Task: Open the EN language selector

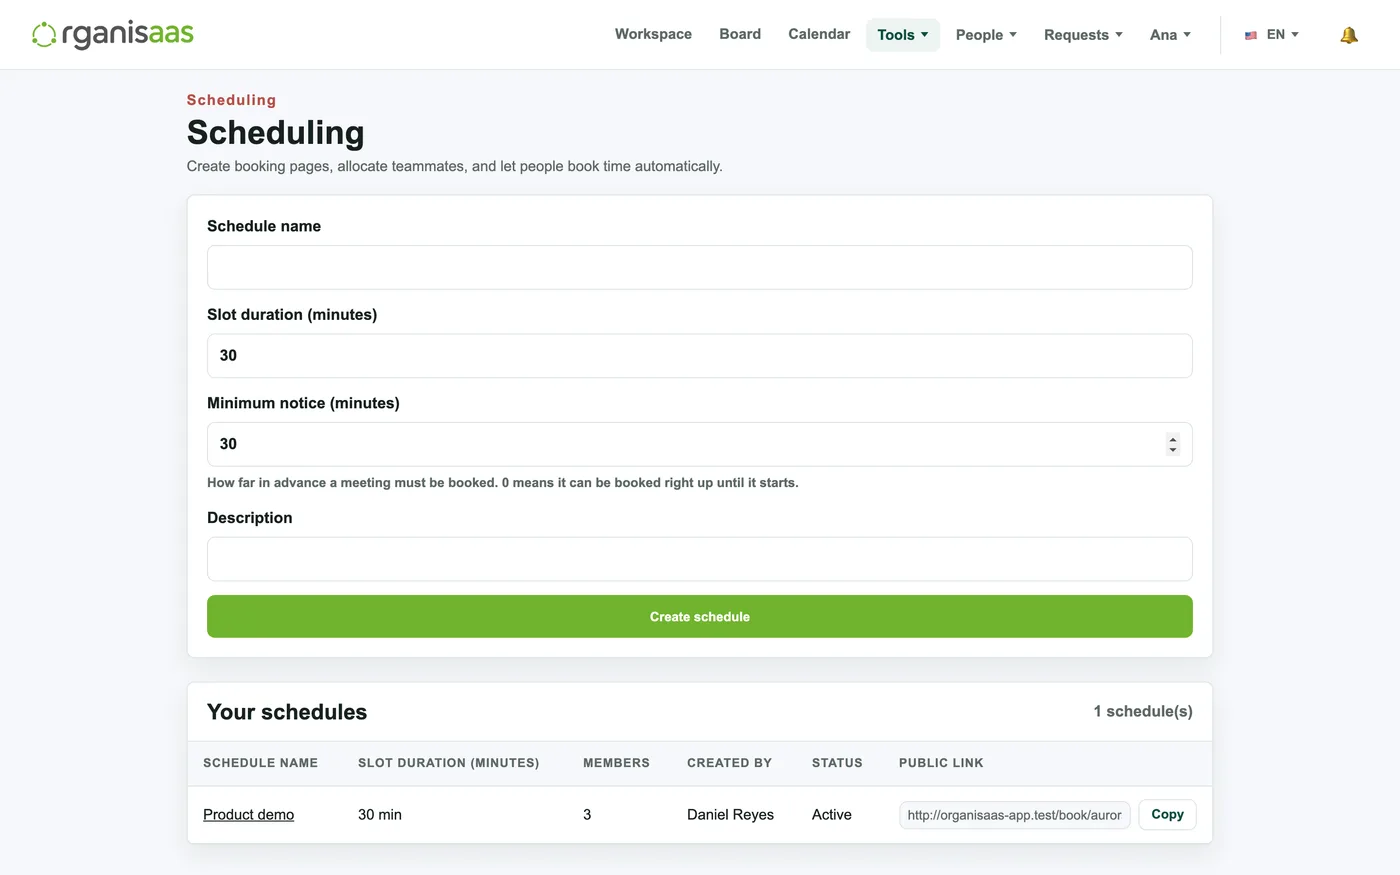Action: tap(1272, 34)
